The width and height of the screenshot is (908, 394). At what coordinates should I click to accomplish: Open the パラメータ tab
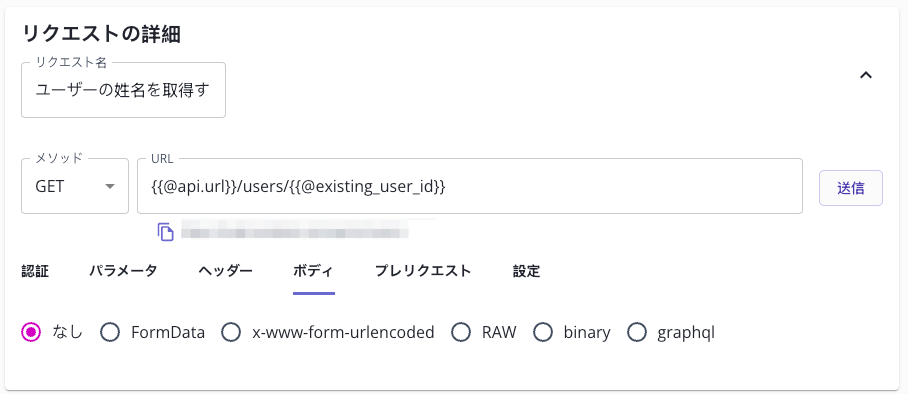pyautogui.click(x=123, y=271)
